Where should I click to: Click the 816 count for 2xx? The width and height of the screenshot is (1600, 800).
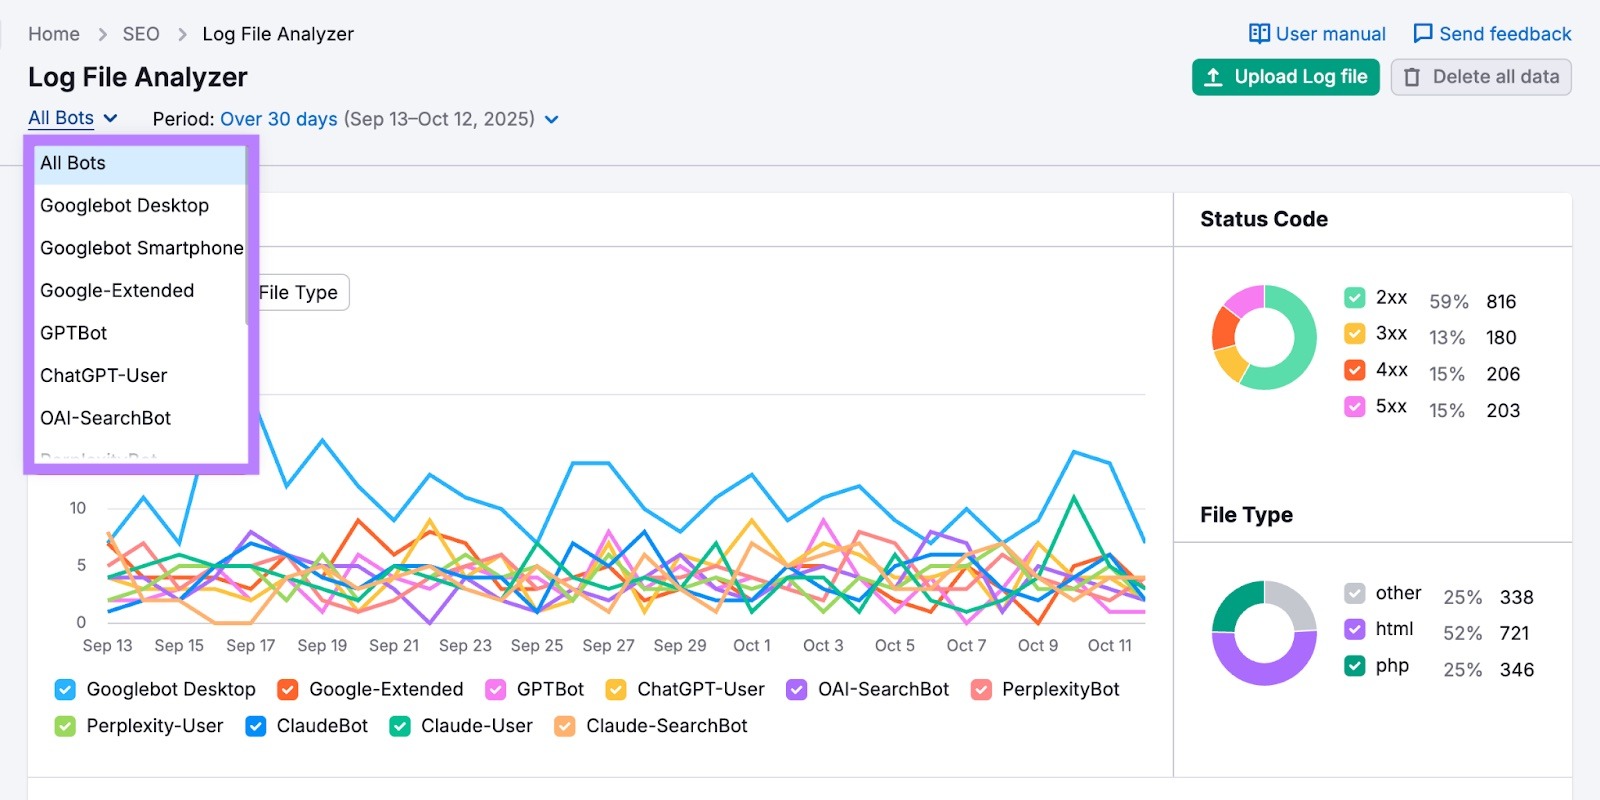(1501, 302)
